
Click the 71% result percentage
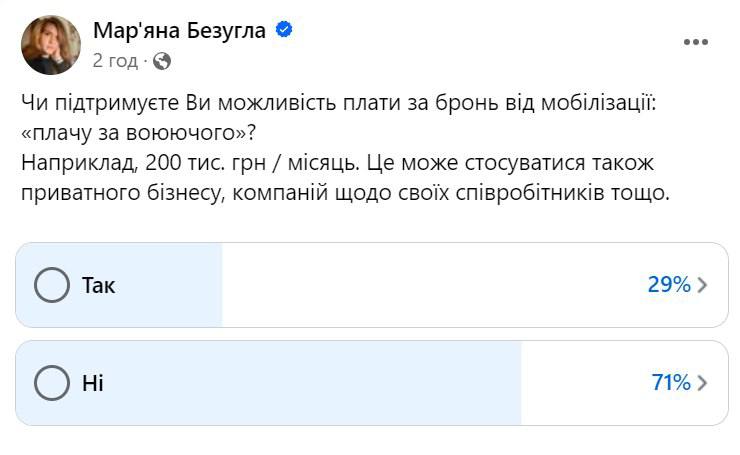pyautogui.click(x=669, y=383)
